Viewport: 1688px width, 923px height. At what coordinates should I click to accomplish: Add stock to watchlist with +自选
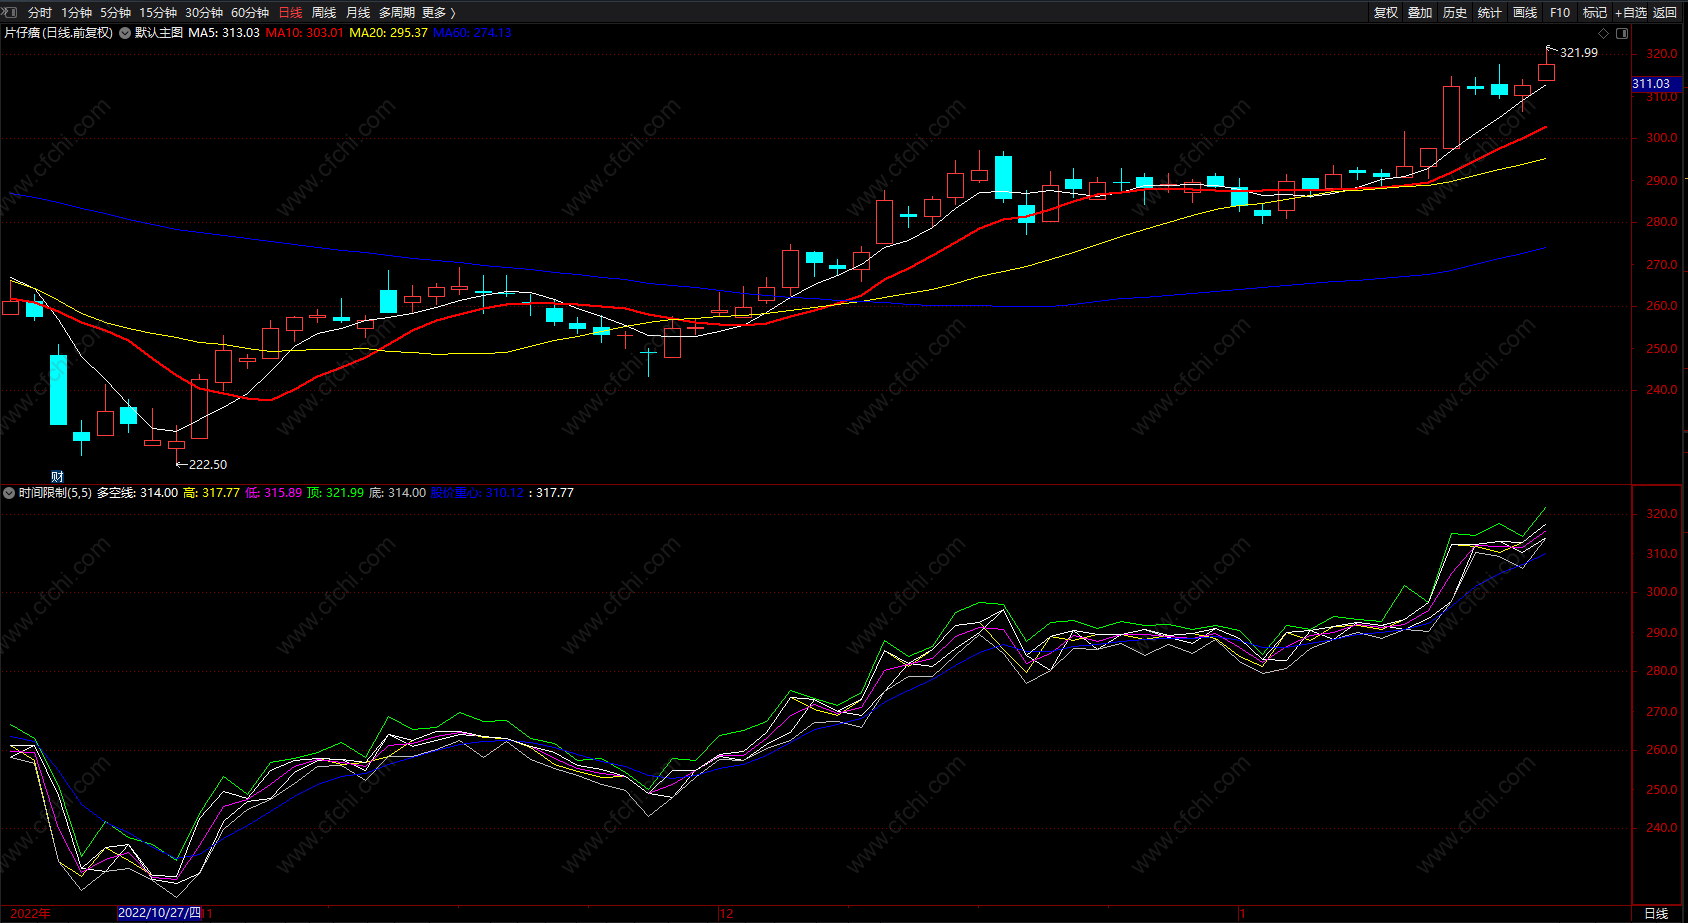1631,13
